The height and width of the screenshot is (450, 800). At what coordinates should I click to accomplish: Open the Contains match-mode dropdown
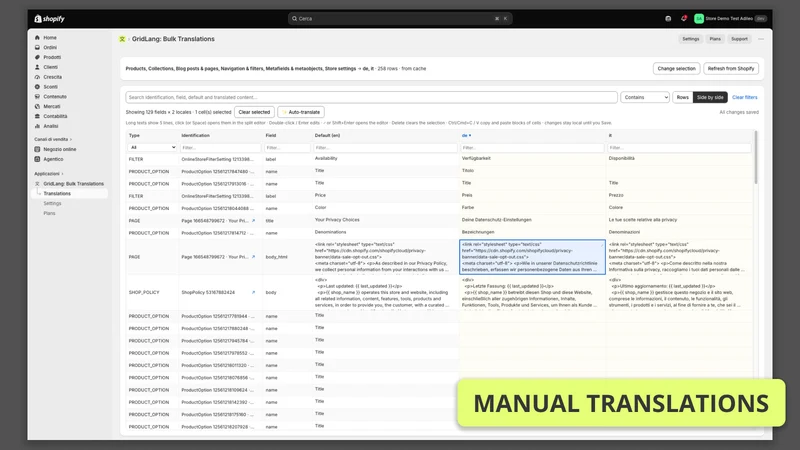click(645, 97)
